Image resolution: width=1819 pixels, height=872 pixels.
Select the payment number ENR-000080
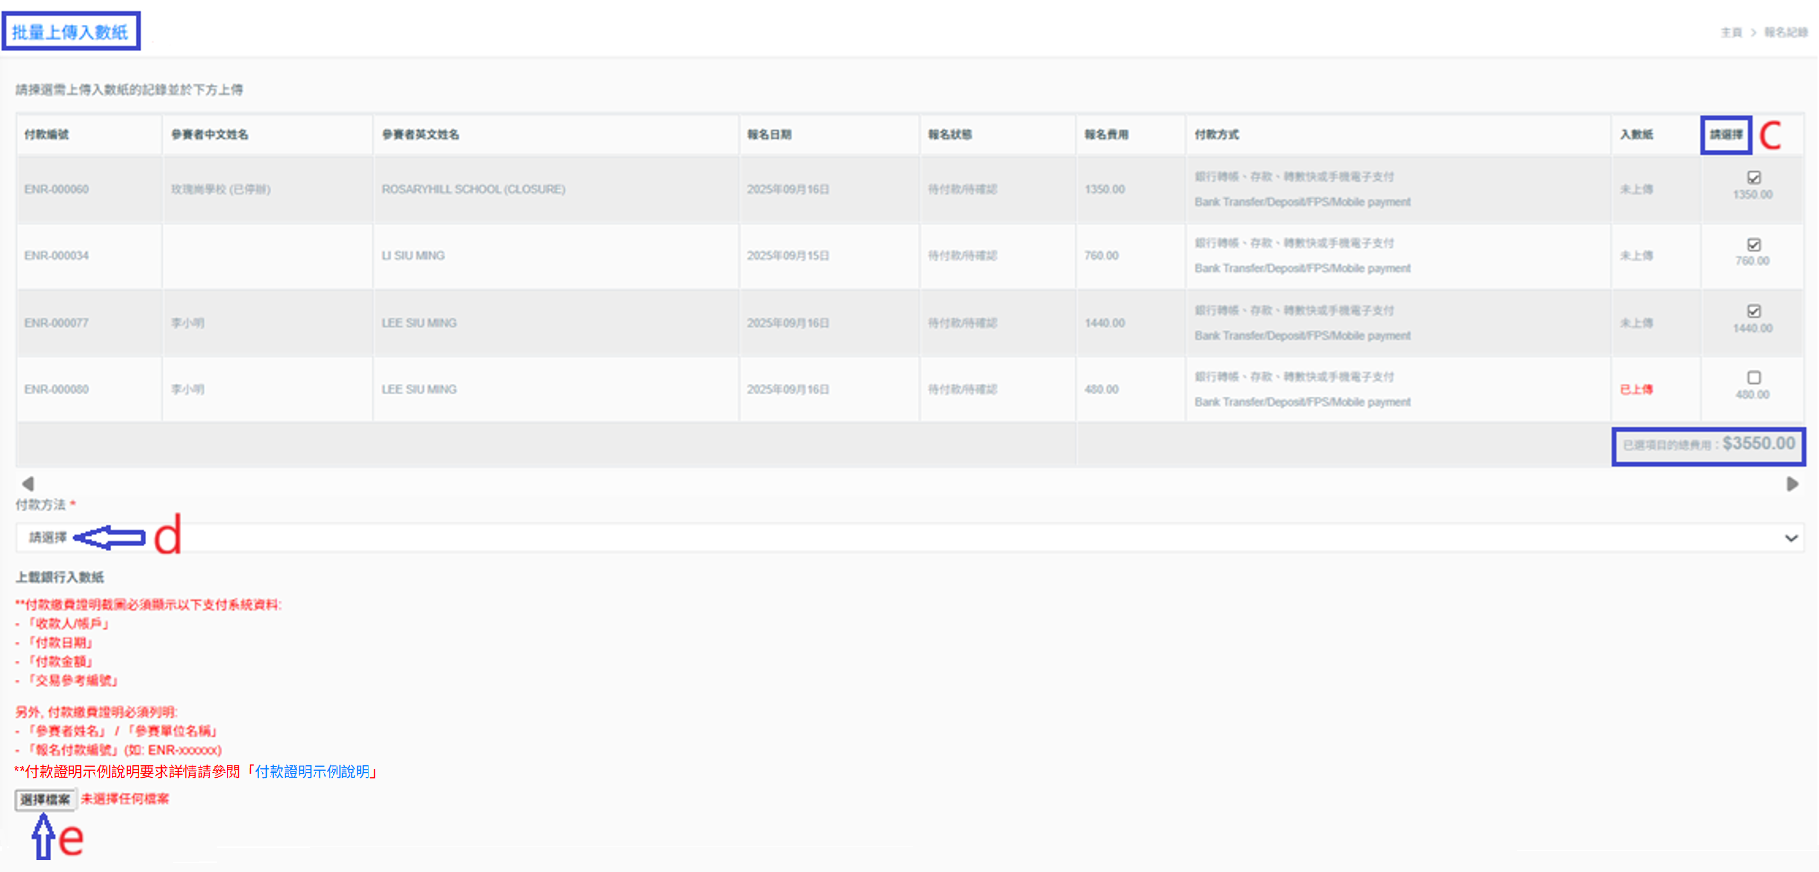[57, 389]
